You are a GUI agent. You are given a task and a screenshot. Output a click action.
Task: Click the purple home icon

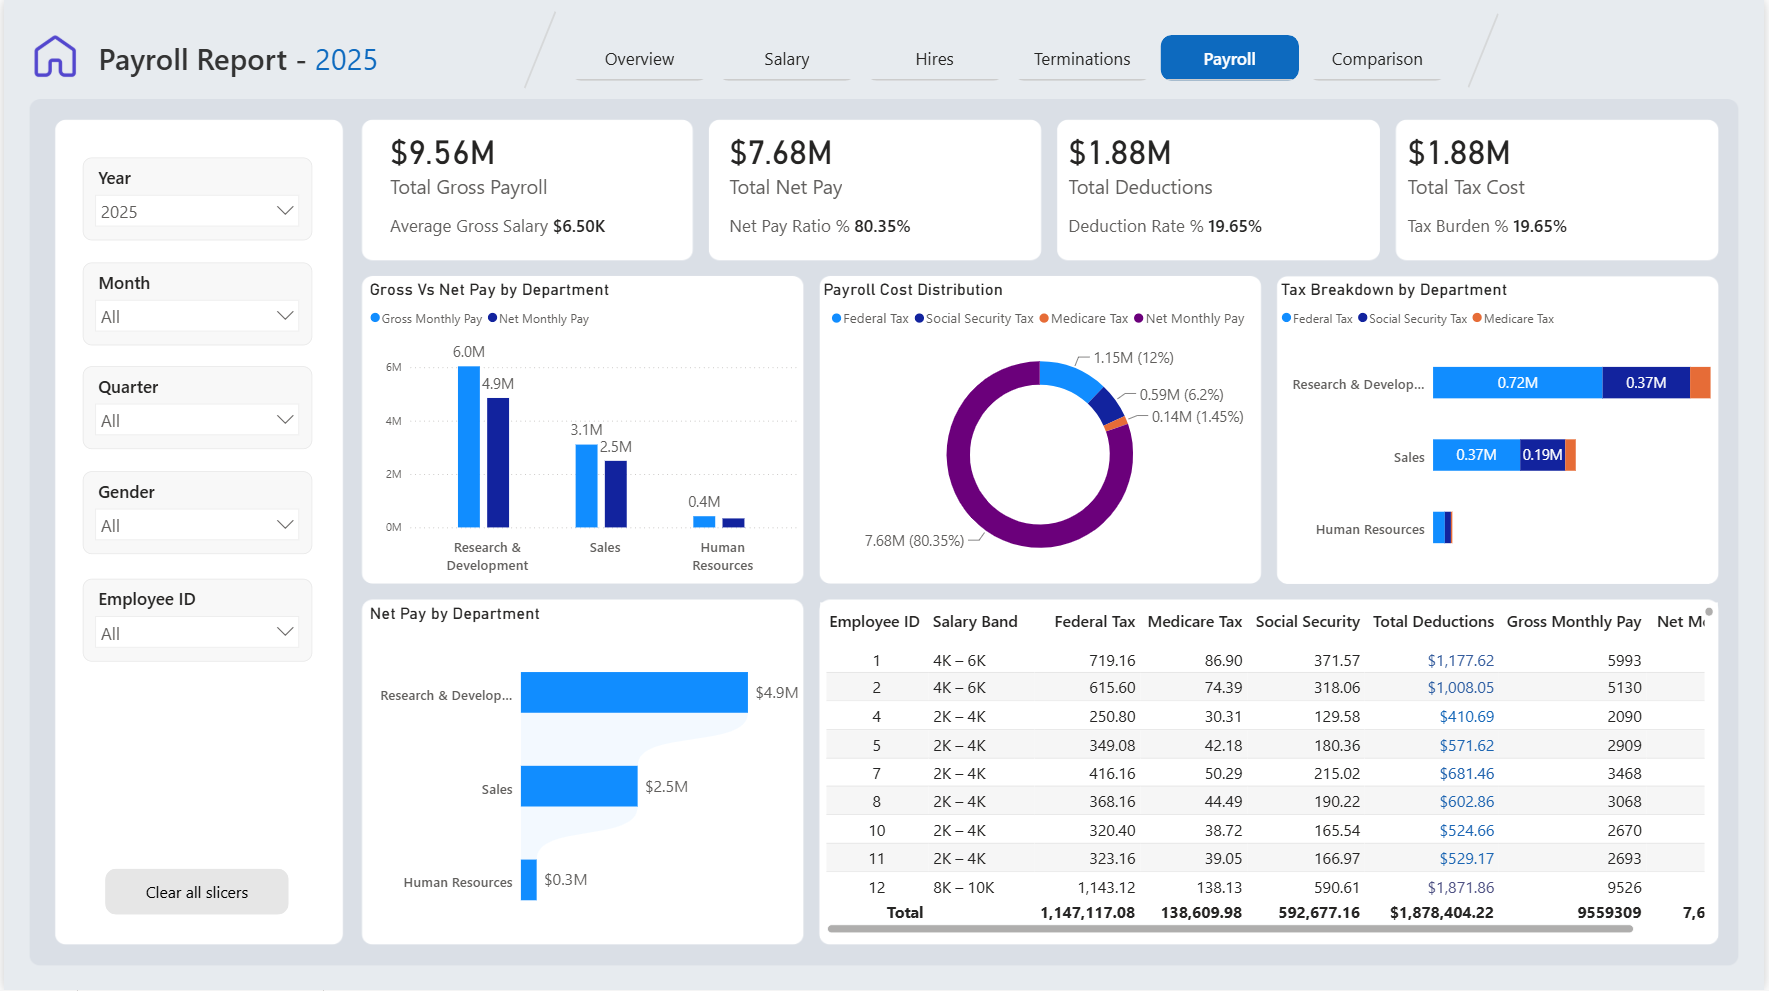[55, 57]
